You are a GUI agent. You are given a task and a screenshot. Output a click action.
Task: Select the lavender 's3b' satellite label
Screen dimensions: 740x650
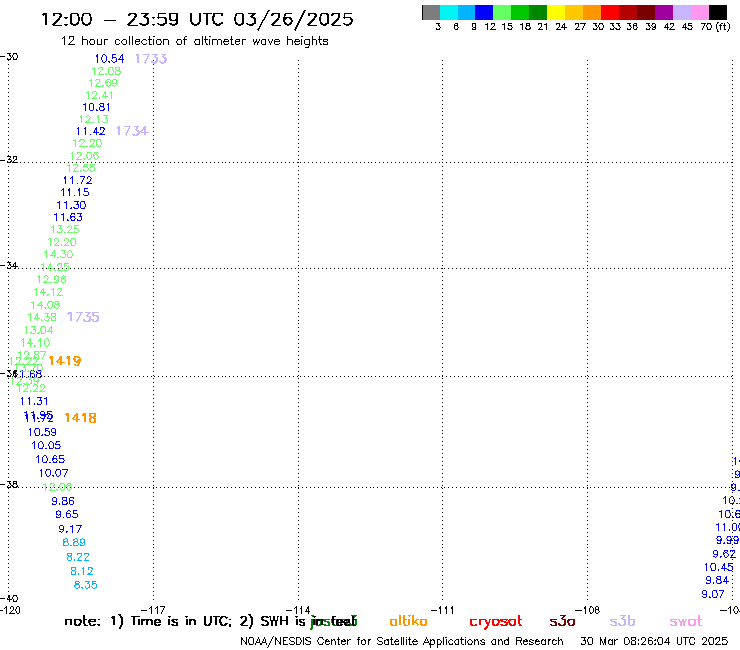[x=622, y=622]
